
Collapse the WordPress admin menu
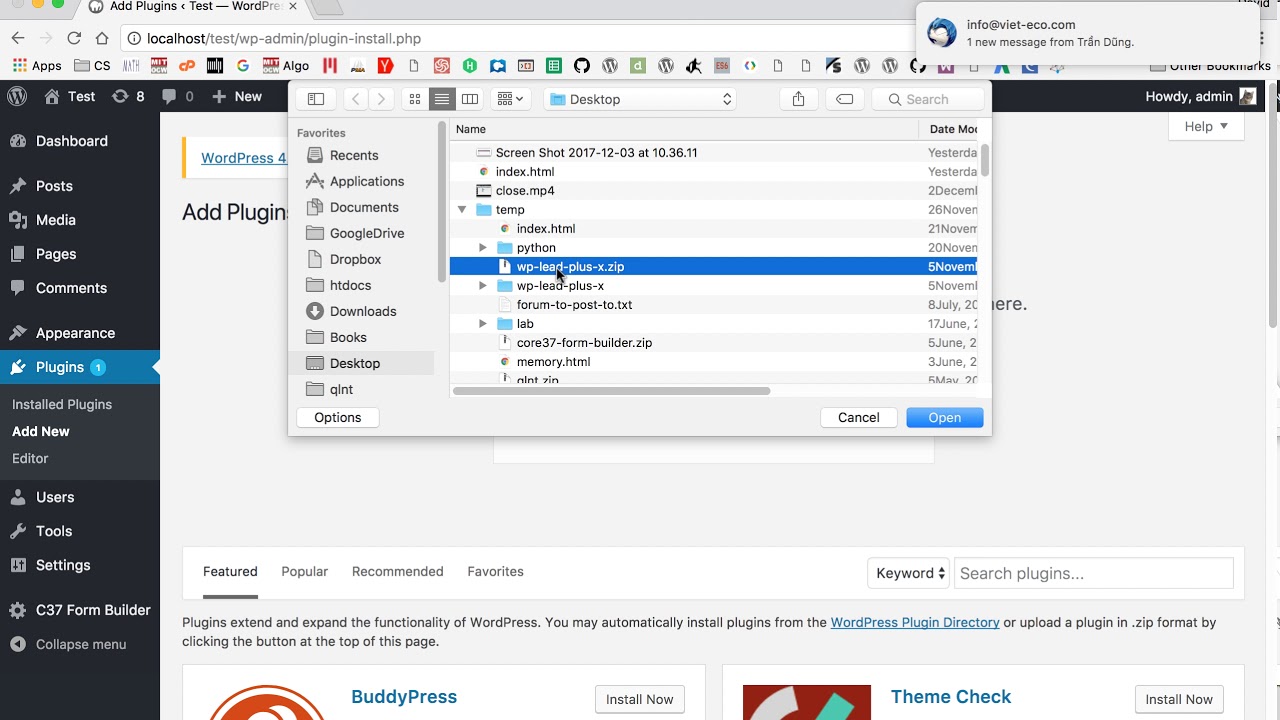[x=80, y=644]
